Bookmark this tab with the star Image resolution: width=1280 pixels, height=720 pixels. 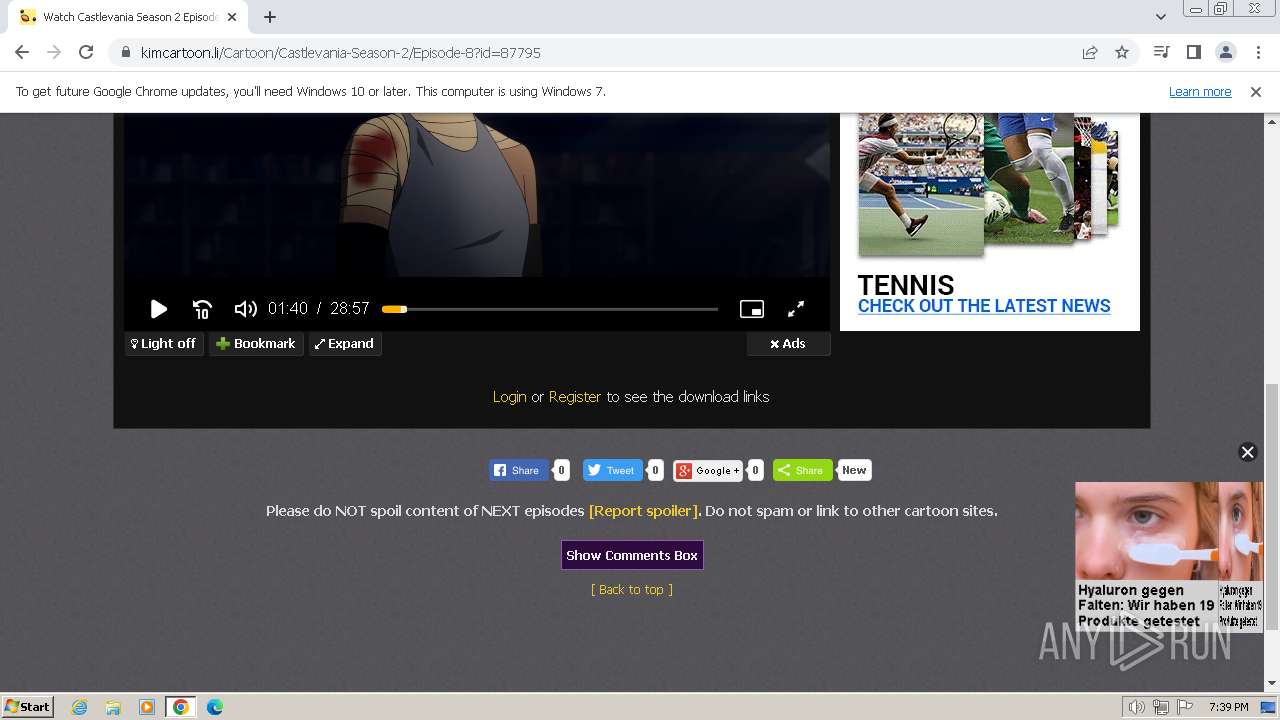pyautogui.click(x=1122, y=52)
